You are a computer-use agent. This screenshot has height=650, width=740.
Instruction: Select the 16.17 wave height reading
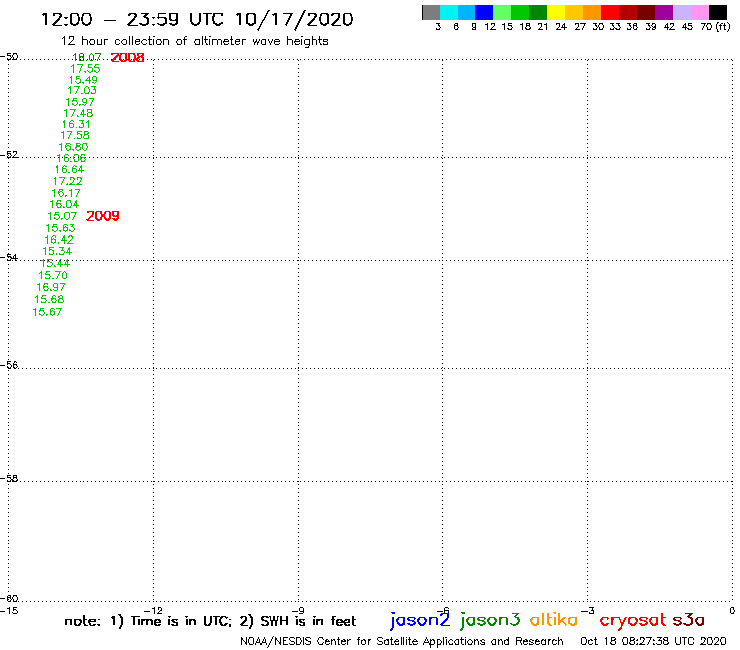[66, 193]
